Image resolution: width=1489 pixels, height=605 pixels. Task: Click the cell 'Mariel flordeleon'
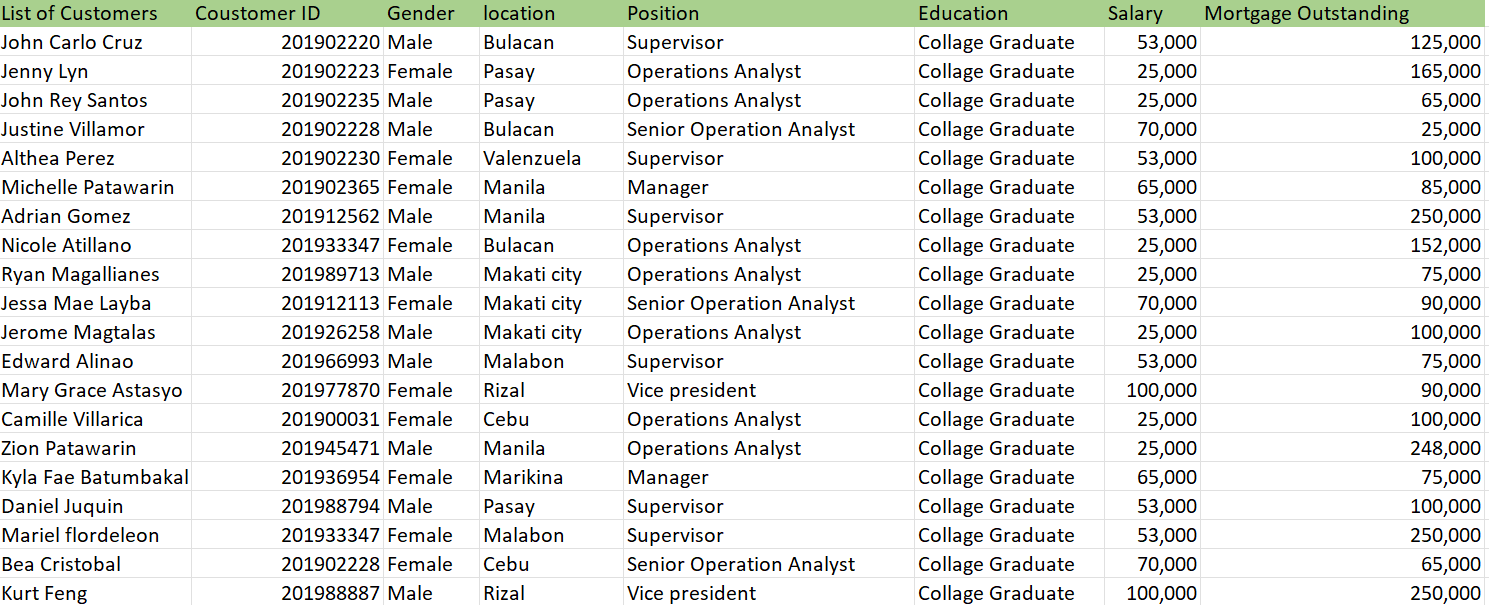click(x=95, y=535)
